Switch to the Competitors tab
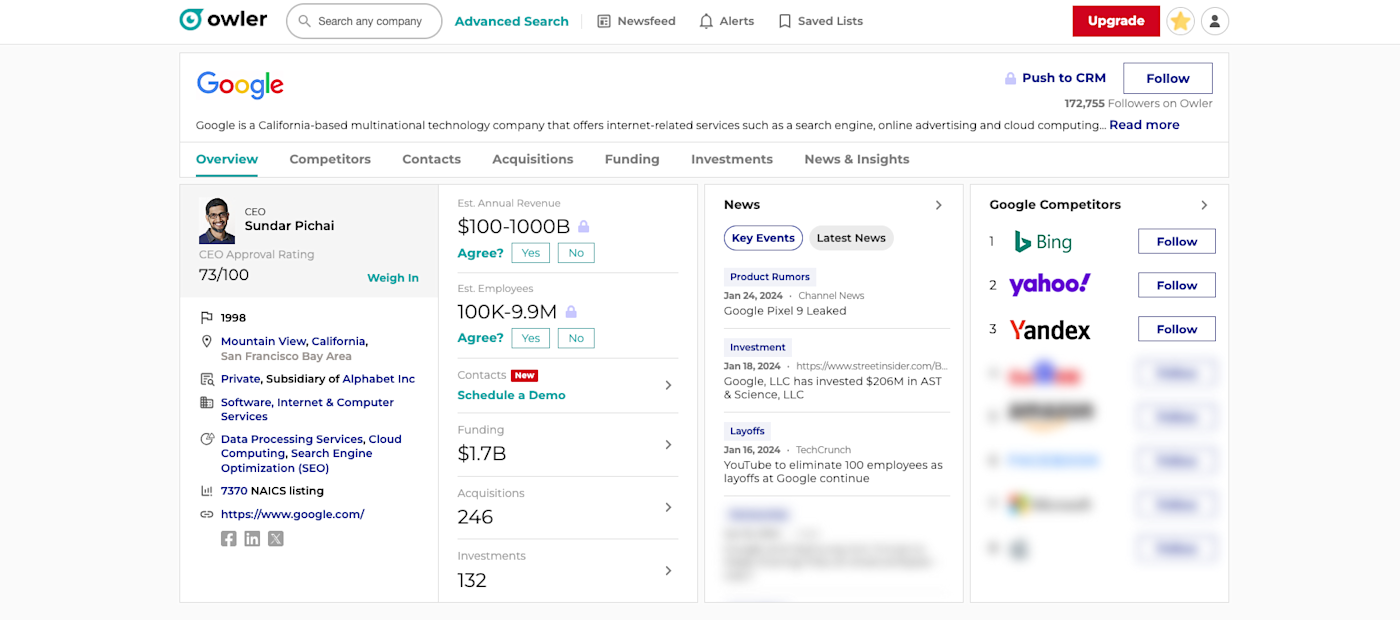 pos(330,159)
